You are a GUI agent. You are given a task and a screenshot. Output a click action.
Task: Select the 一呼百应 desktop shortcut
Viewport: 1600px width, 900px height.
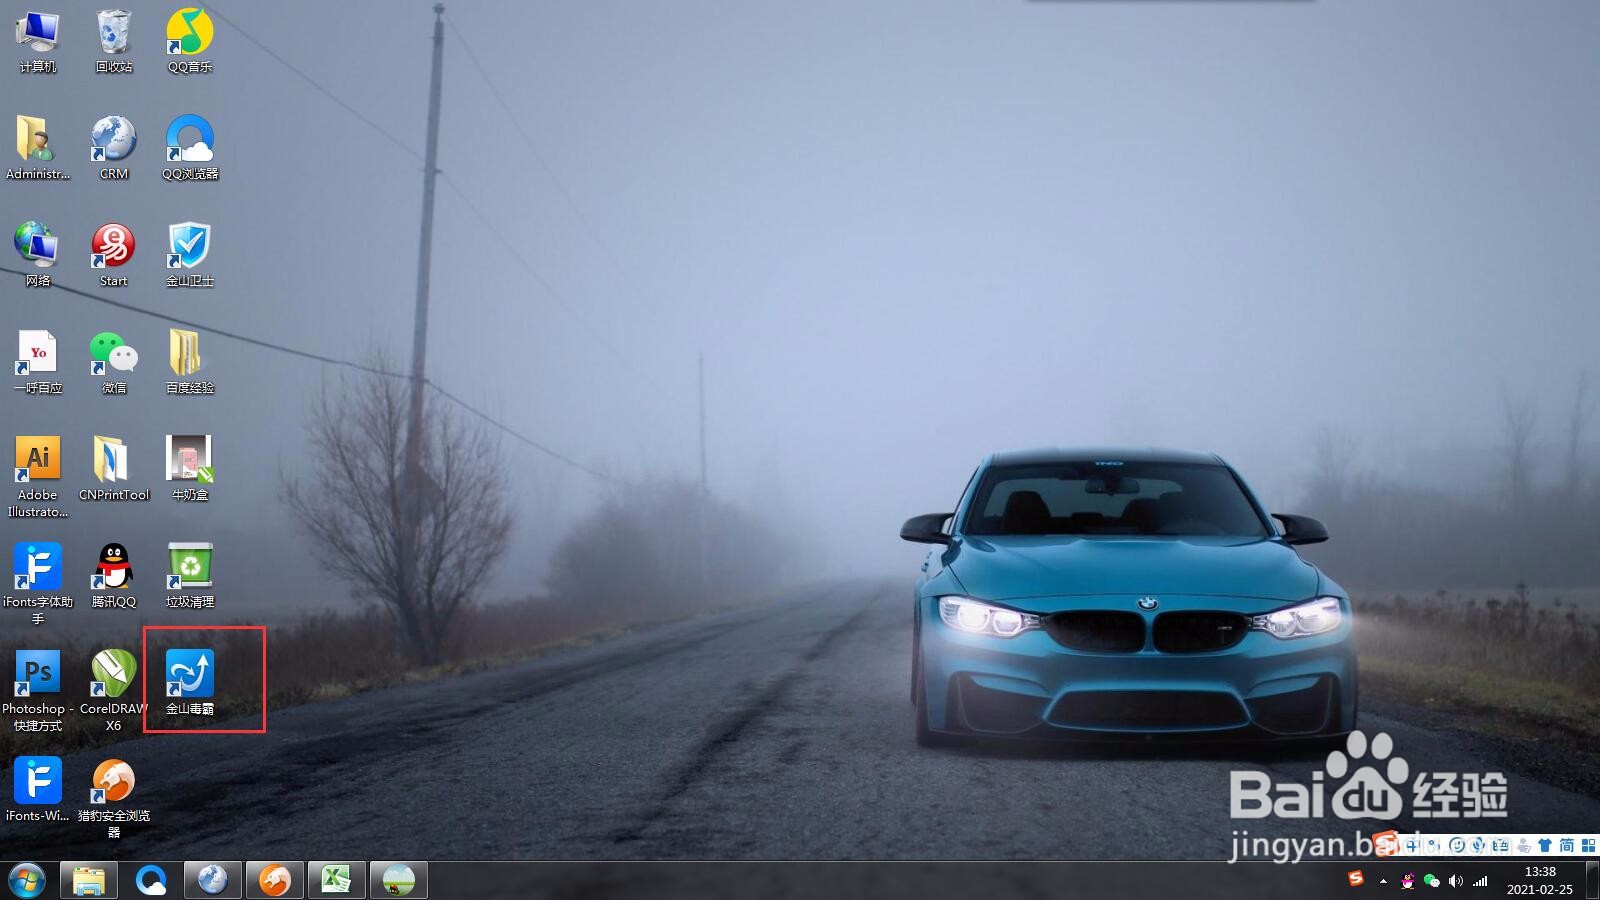(38, 362)
